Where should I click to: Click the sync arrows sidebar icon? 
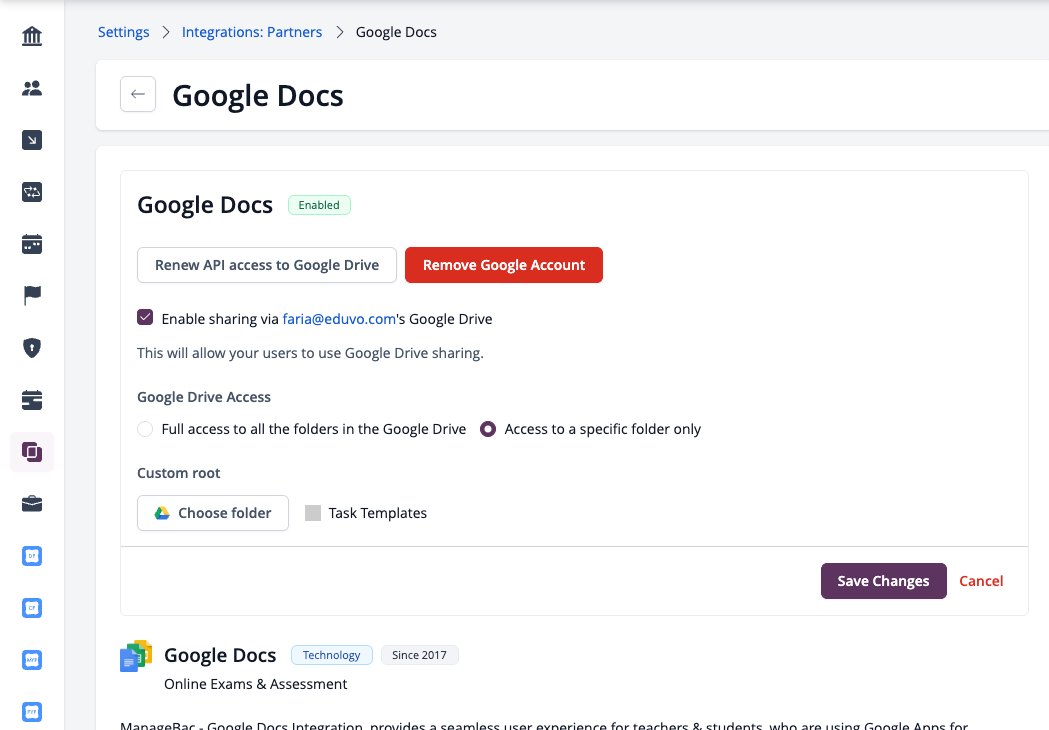pos(31,192)
